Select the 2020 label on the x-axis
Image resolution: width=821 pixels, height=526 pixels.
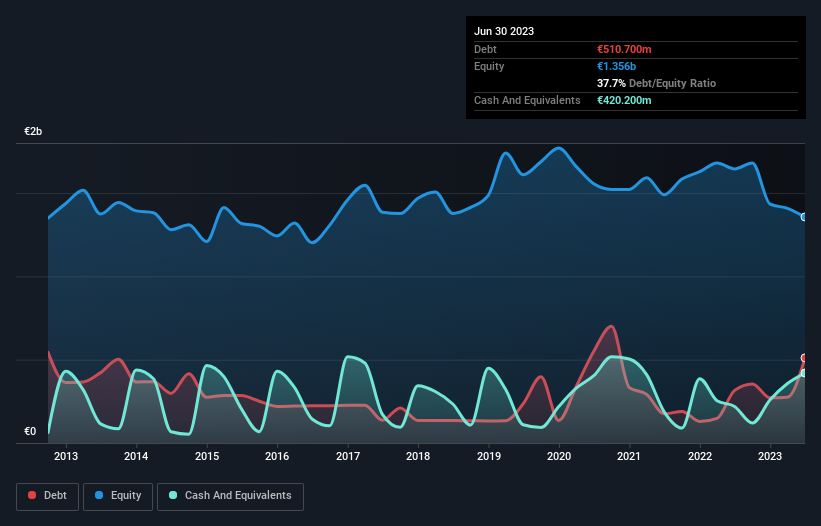point(559,457)
